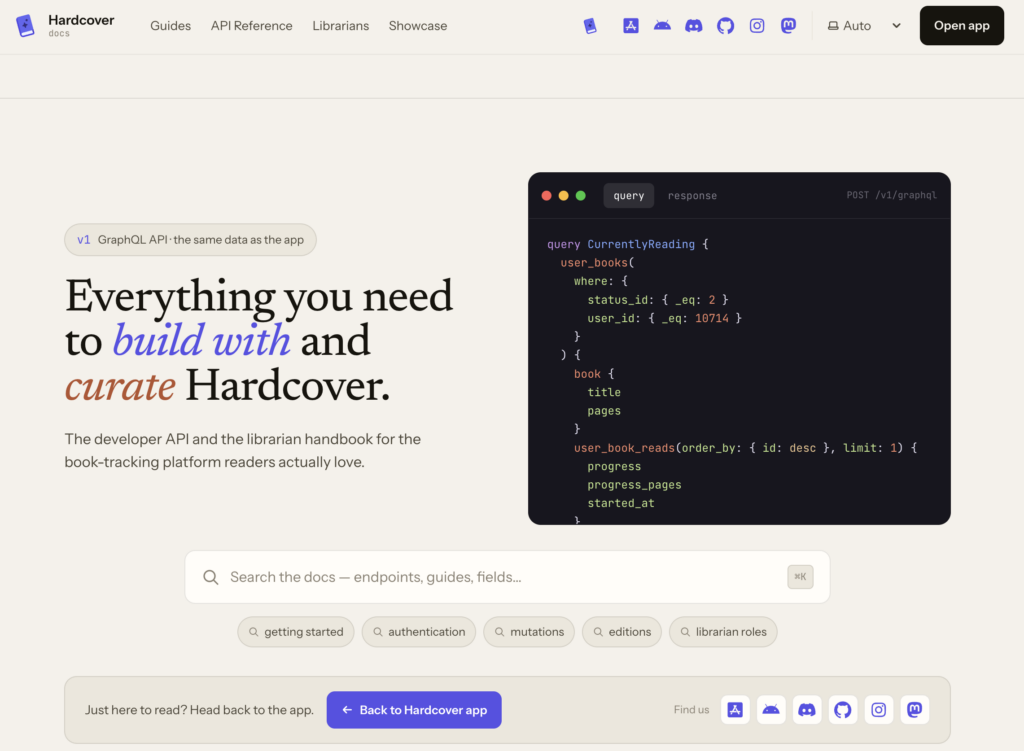This screenshot has height=751, width=1024.
Task: Select the mutations search chip
Action: 529,631
